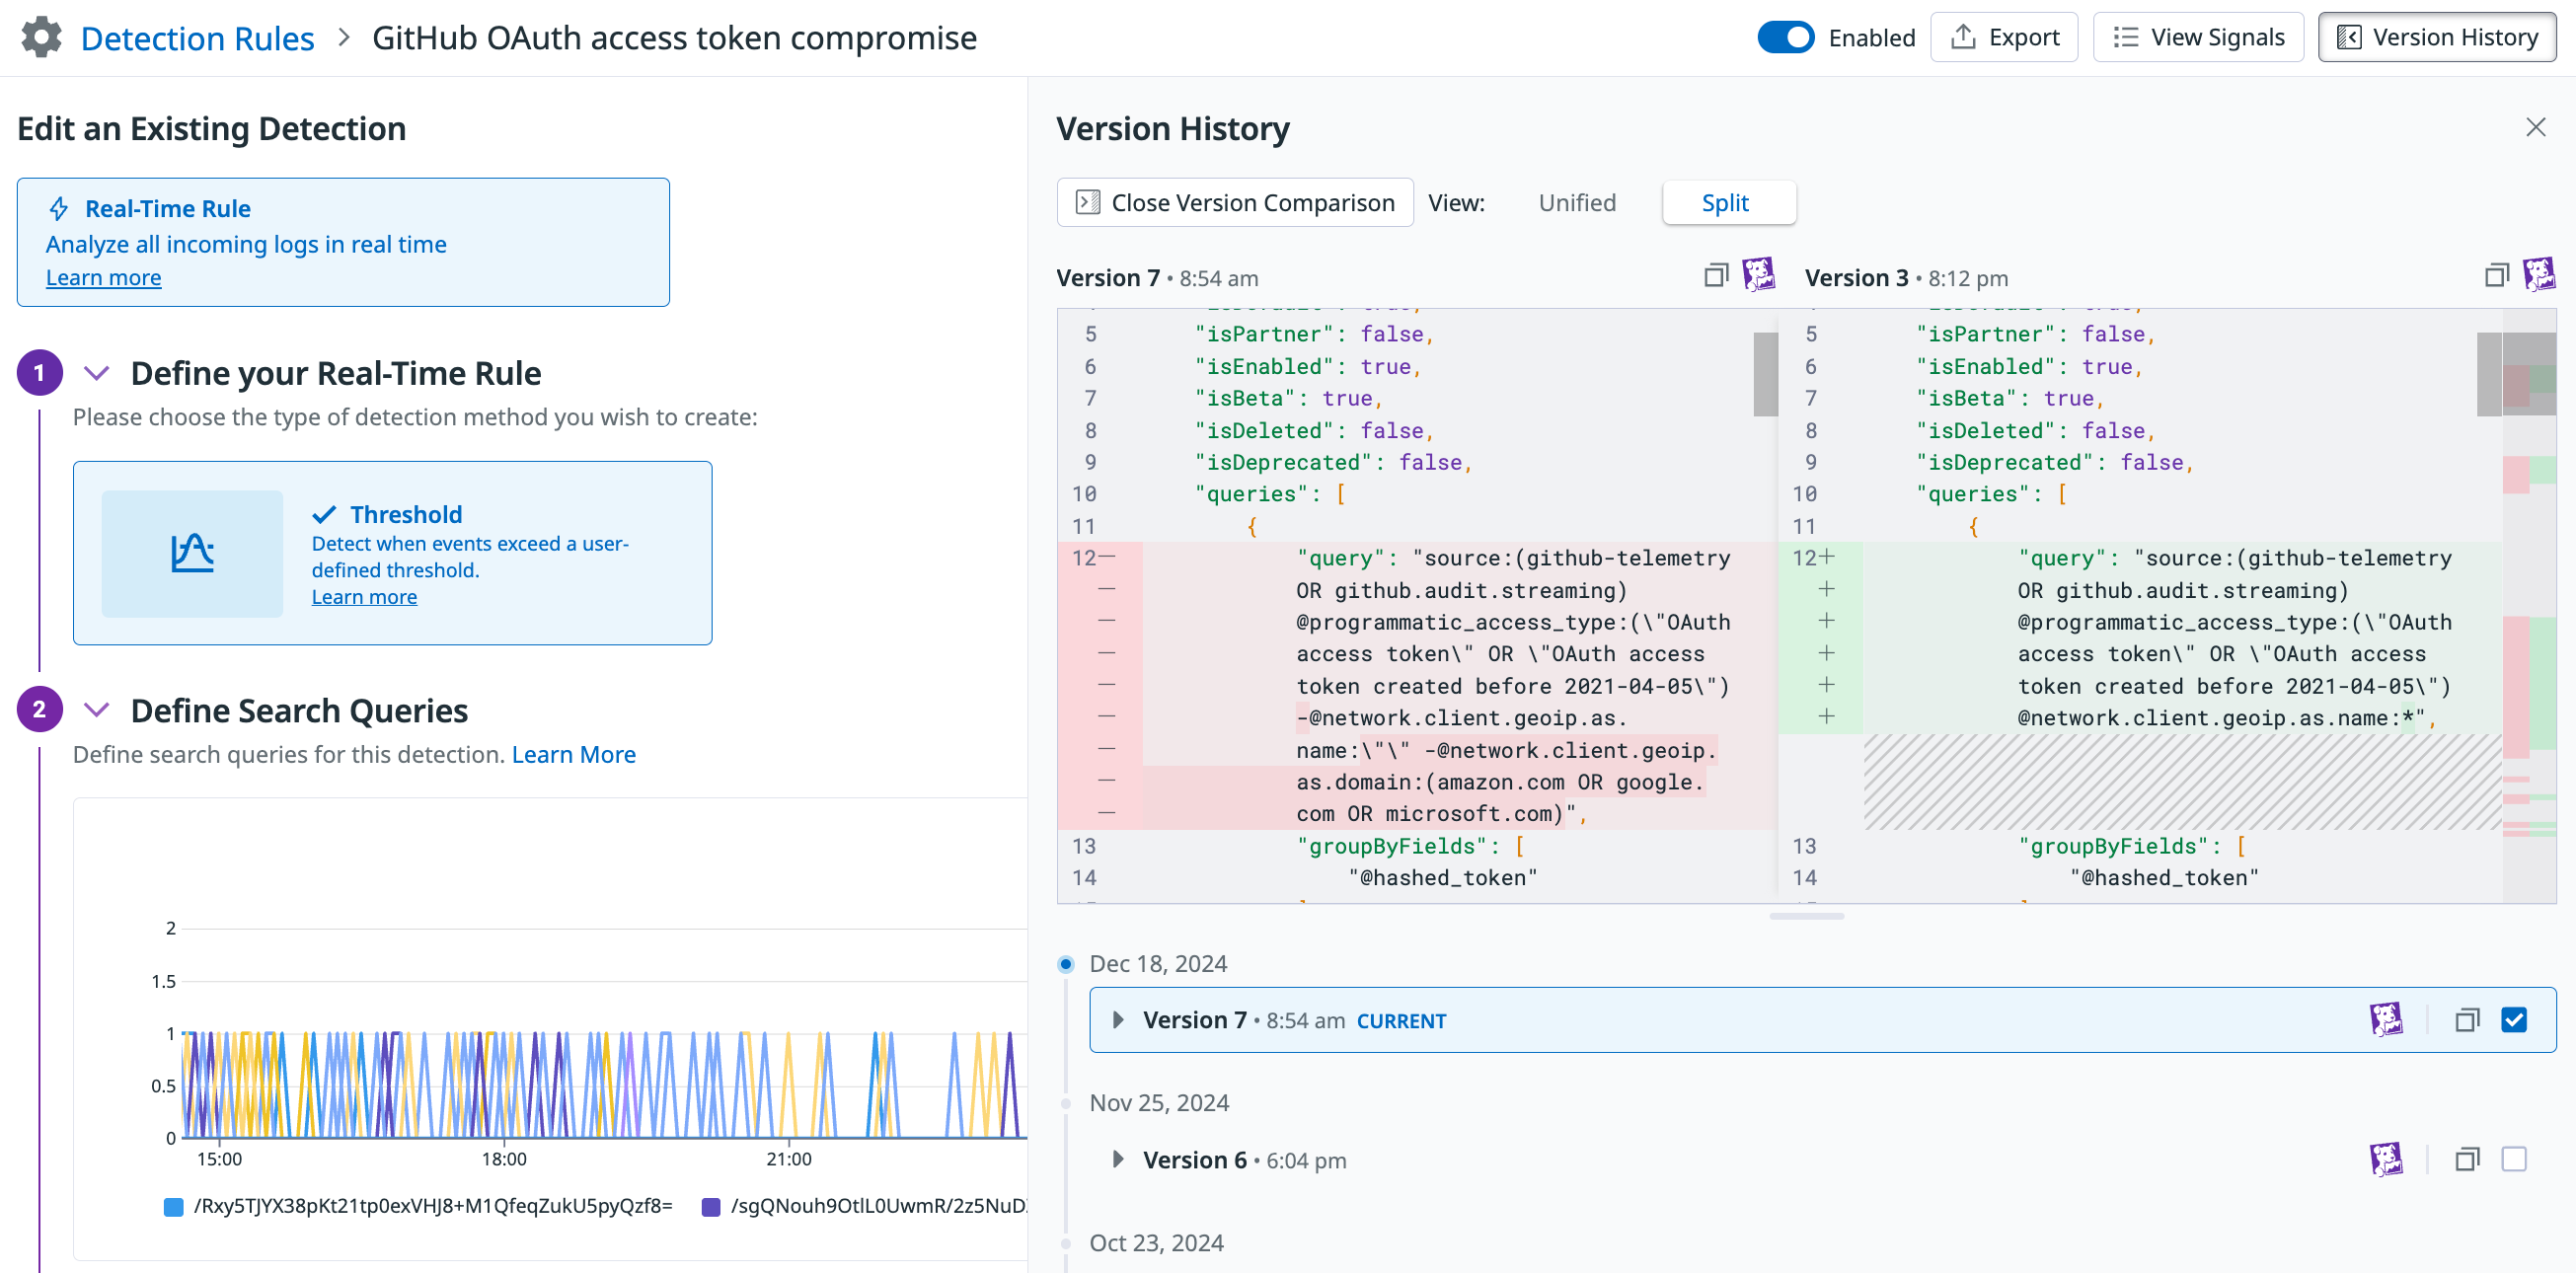Image resolution: width=2576 pixels, height=1273 pixels.
Task: Click the 18:00 axis label on chart
Action: click(504, 1159)
